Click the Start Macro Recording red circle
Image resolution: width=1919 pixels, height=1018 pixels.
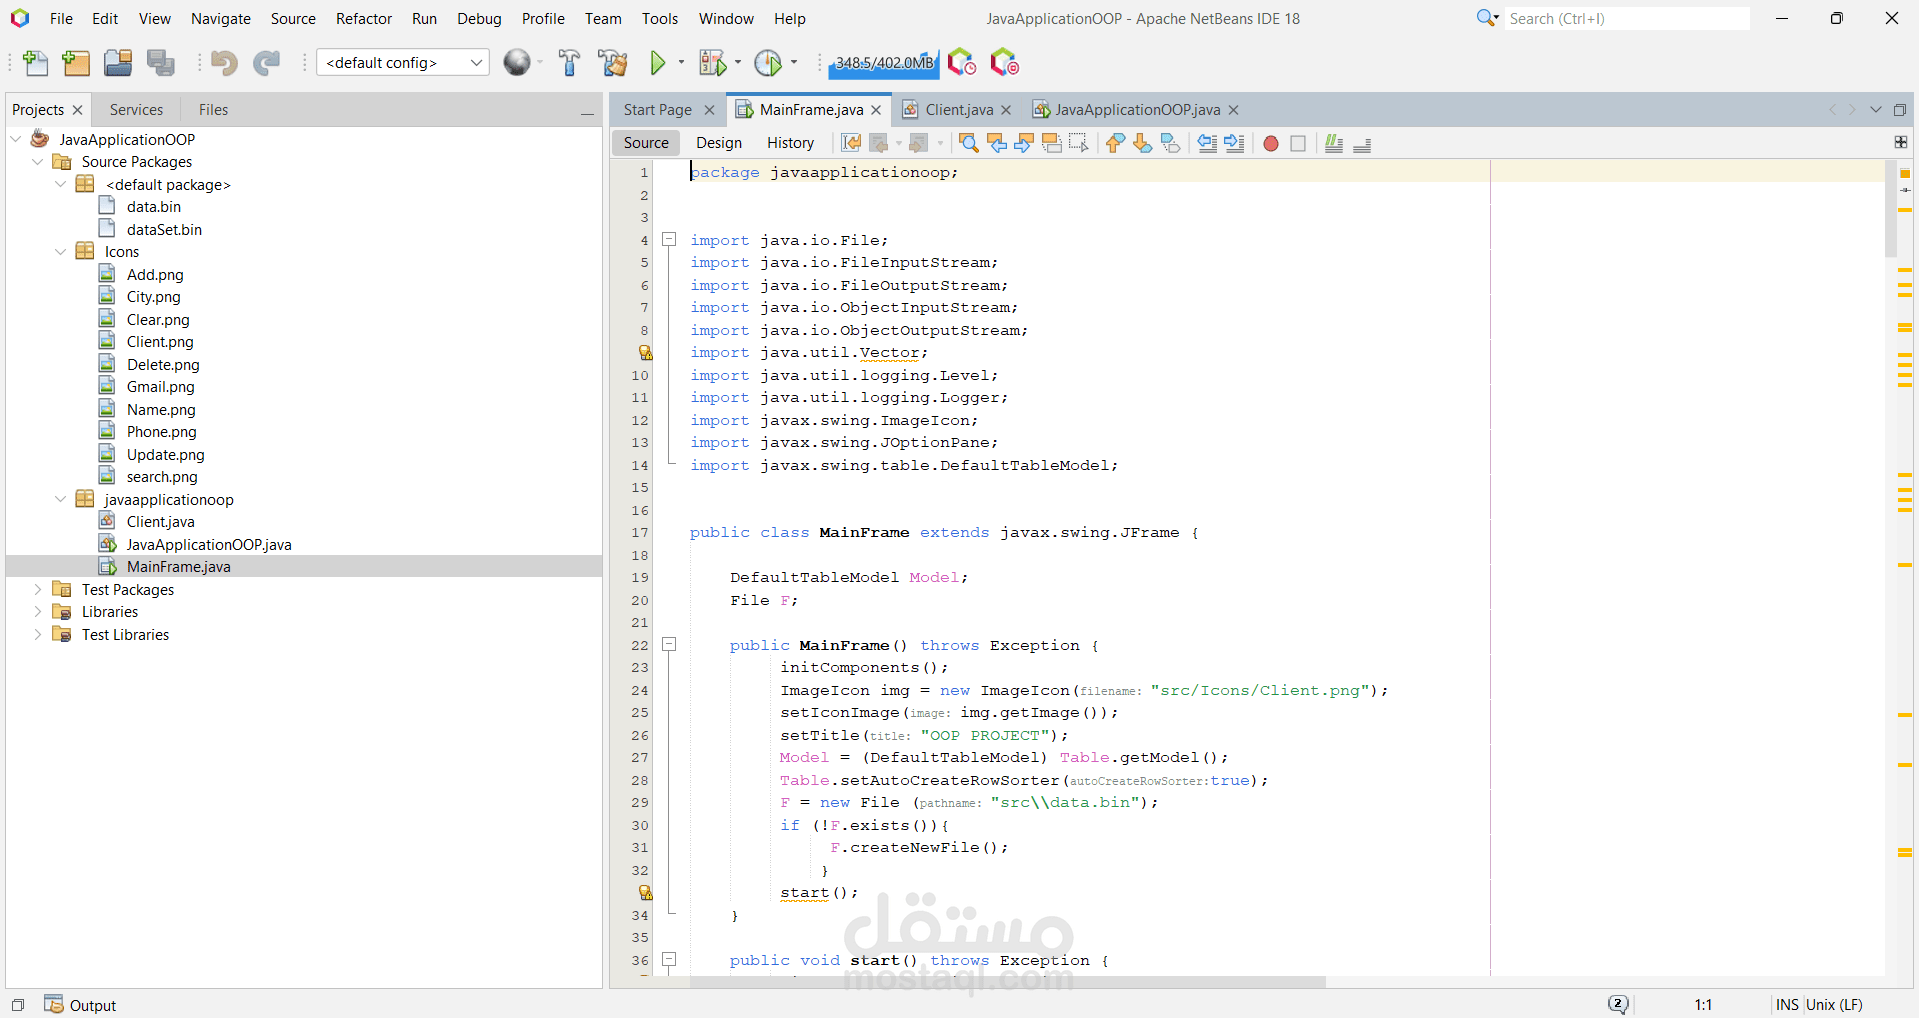[x=1271, y=144]
